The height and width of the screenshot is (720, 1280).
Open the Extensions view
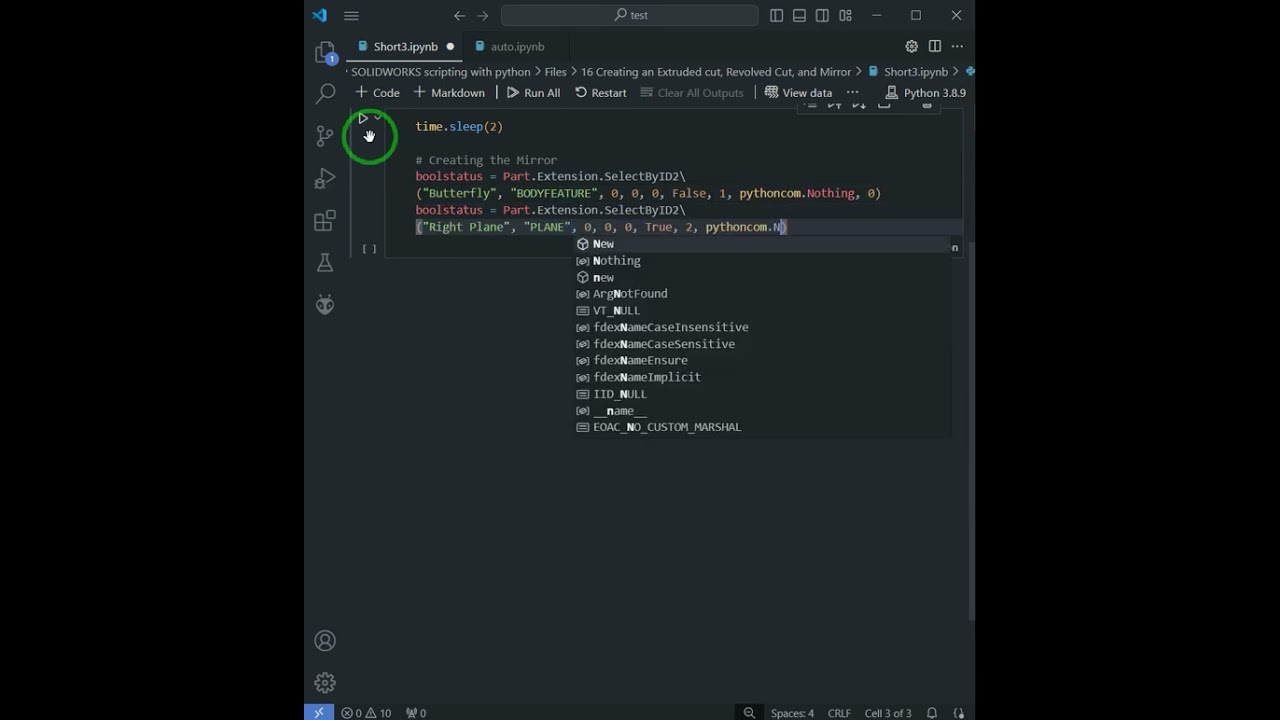pyautogui.click(x=325, y=220)
